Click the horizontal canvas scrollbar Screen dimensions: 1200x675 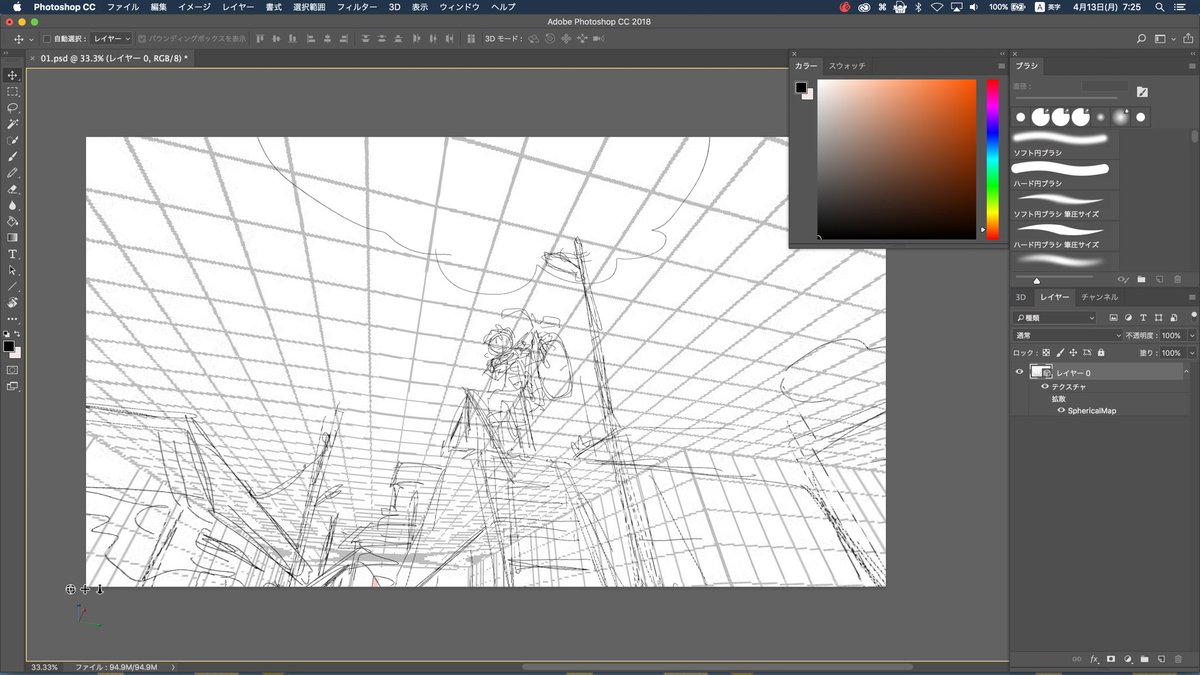tap(717, 666)
